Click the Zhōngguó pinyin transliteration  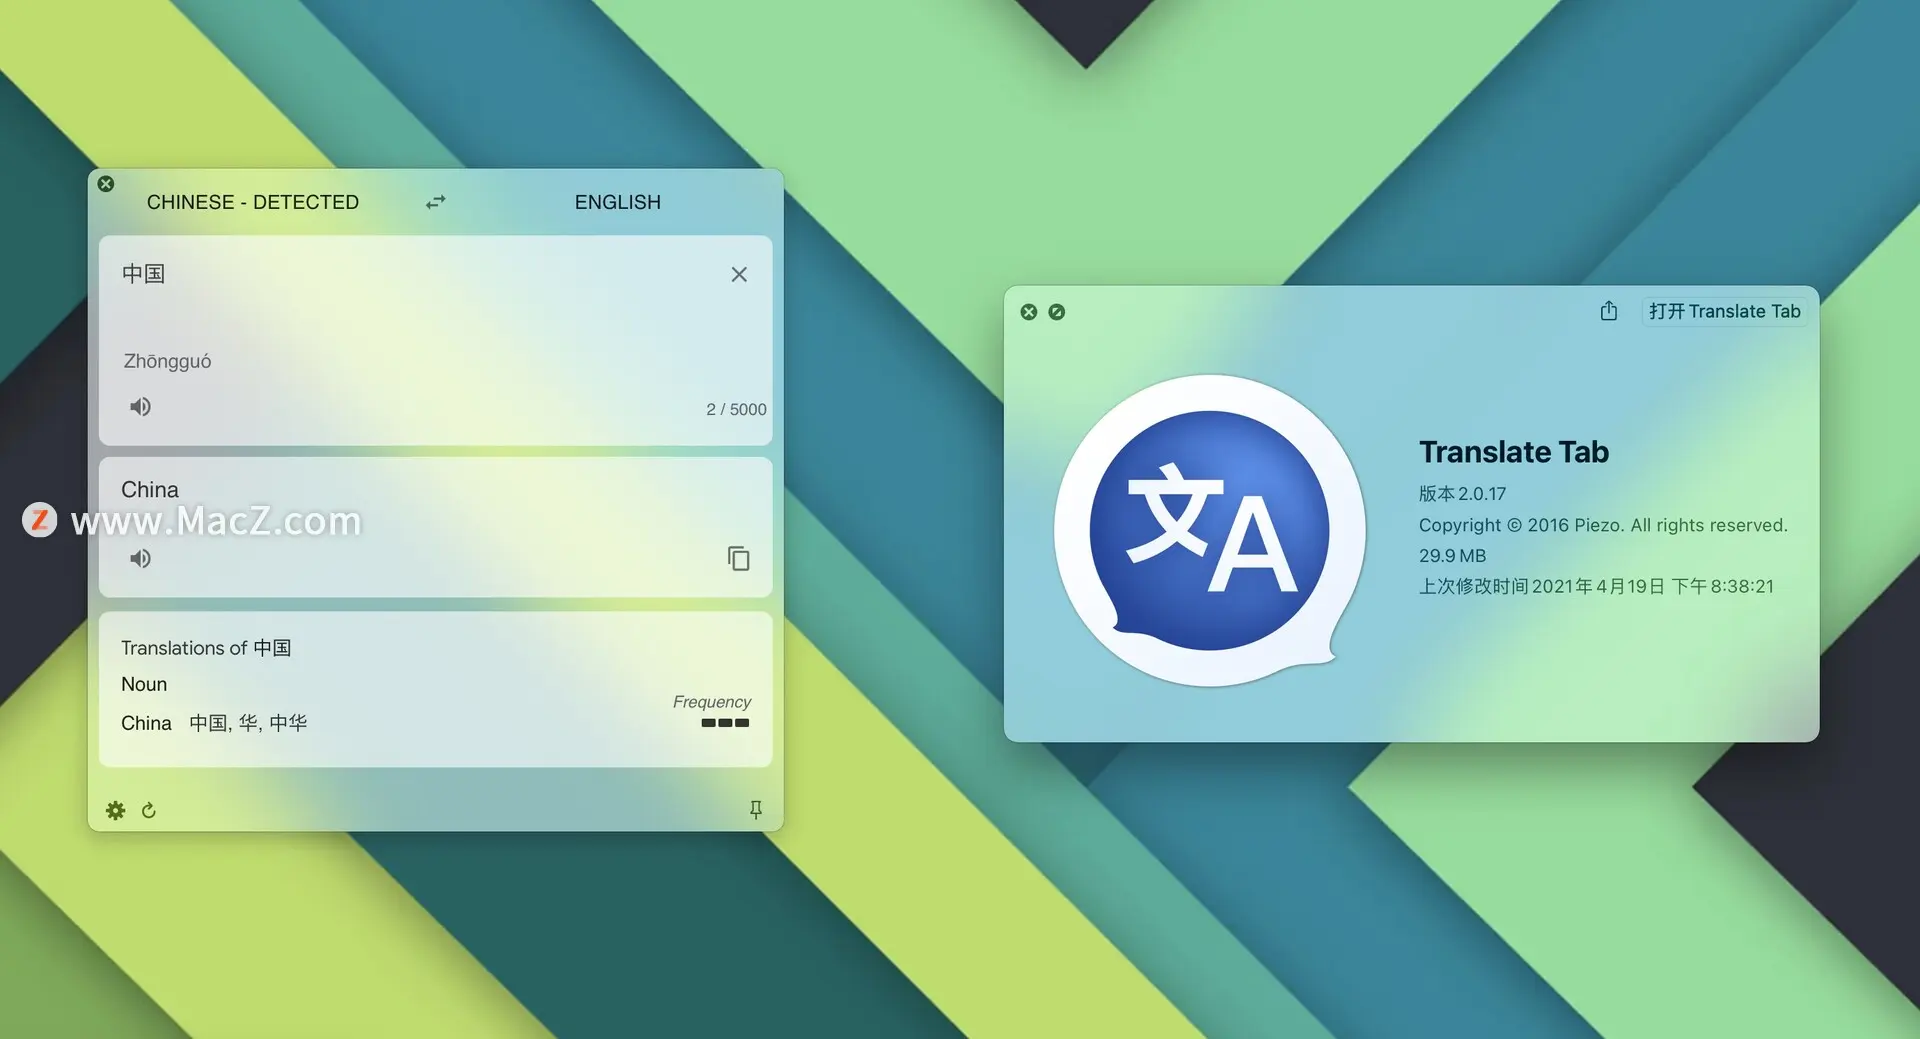167,361
